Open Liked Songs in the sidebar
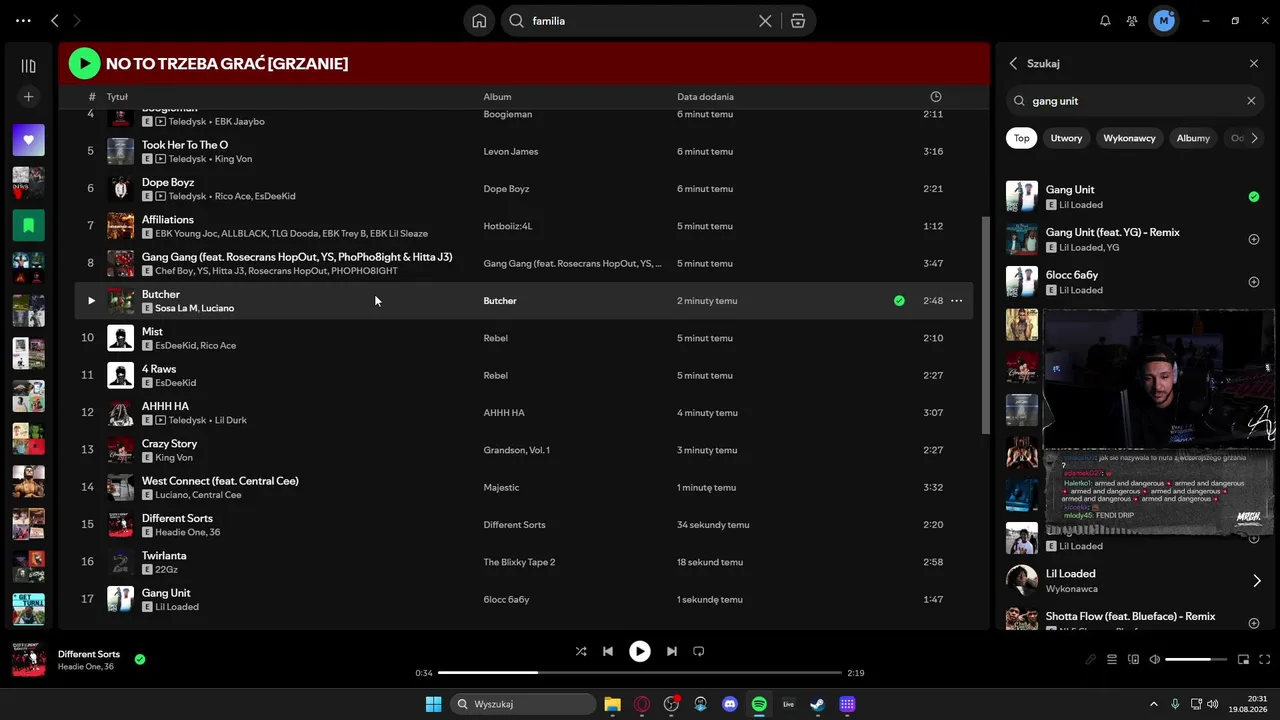 (28, 141)
